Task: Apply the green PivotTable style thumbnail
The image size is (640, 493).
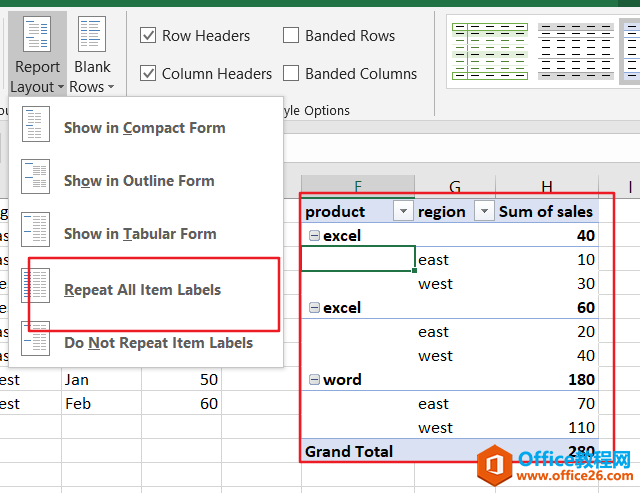Action: pos(490,51)
